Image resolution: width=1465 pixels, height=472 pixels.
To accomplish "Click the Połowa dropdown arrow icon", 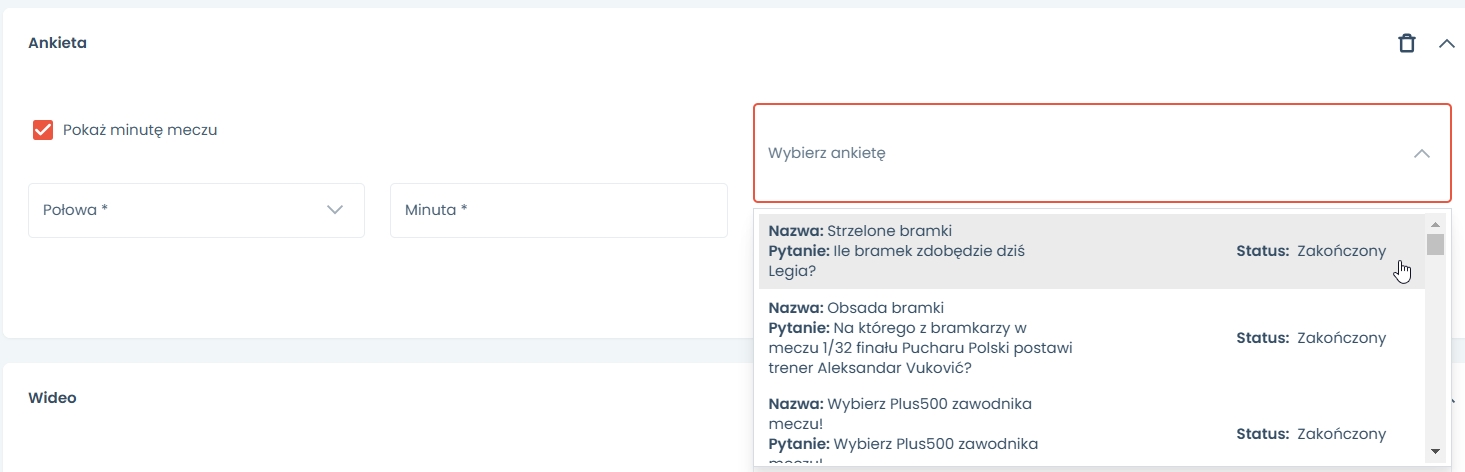I will point(335,210).
